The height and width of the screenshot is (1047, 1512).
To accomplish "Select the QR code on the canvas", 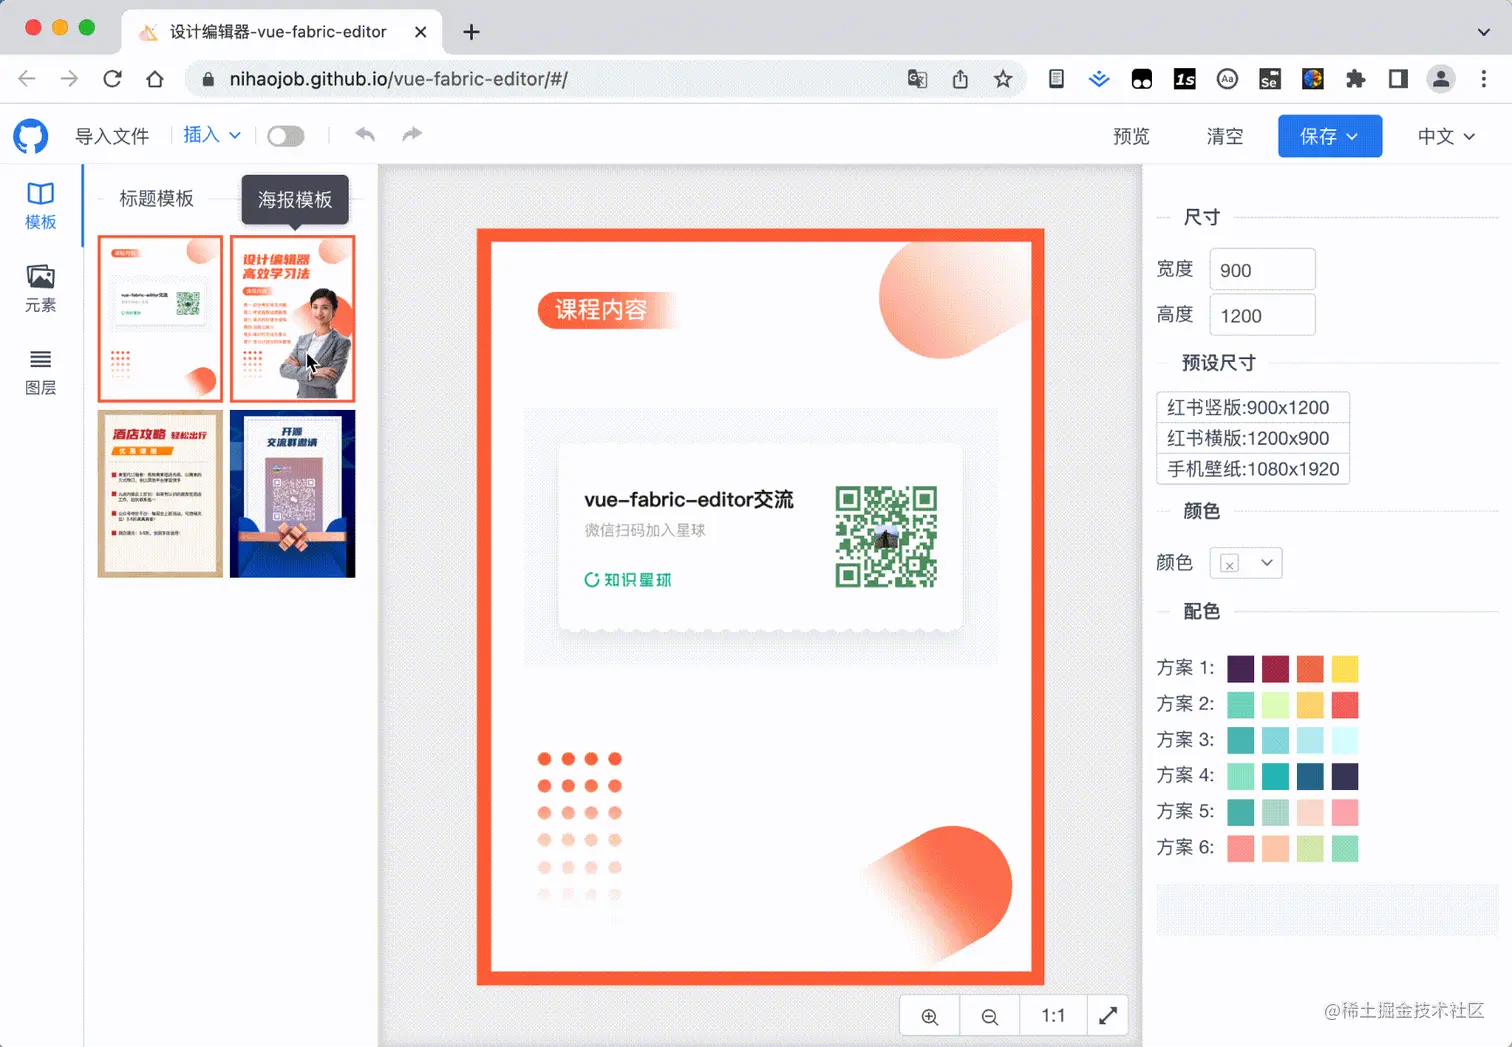I will coord(886,537).
